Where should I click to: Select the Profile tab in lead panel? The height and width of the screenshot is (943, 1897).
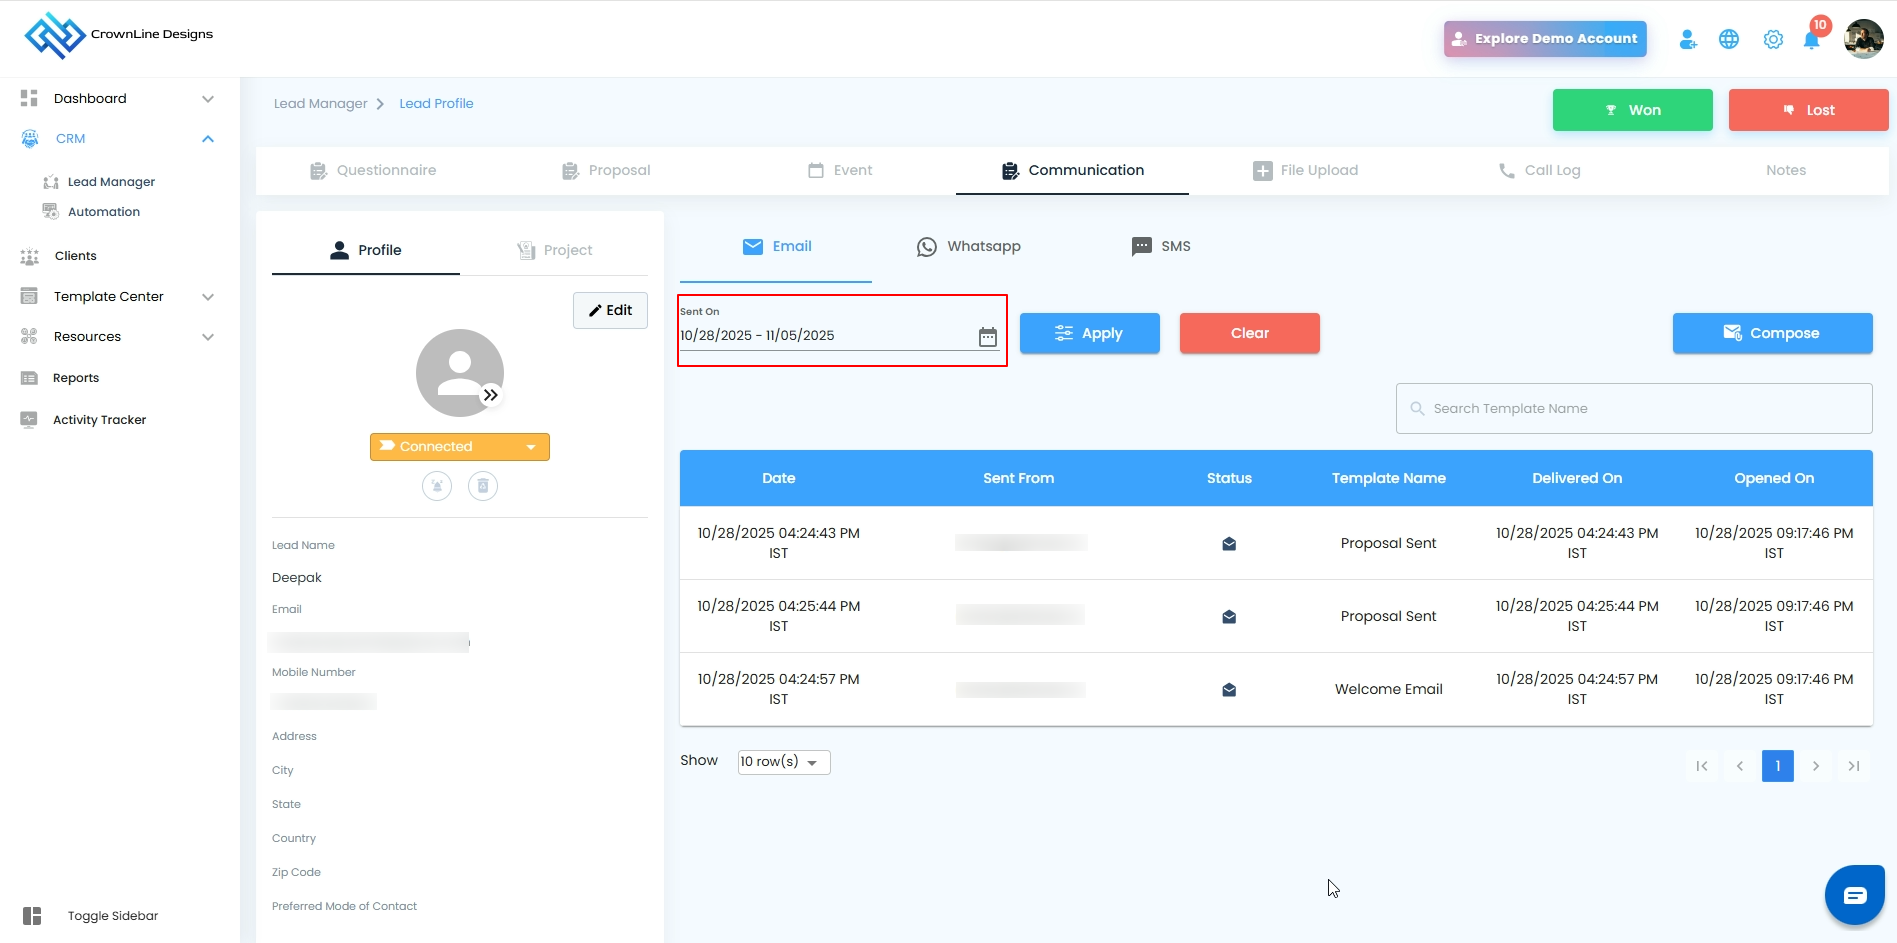(x=366, y=251)
